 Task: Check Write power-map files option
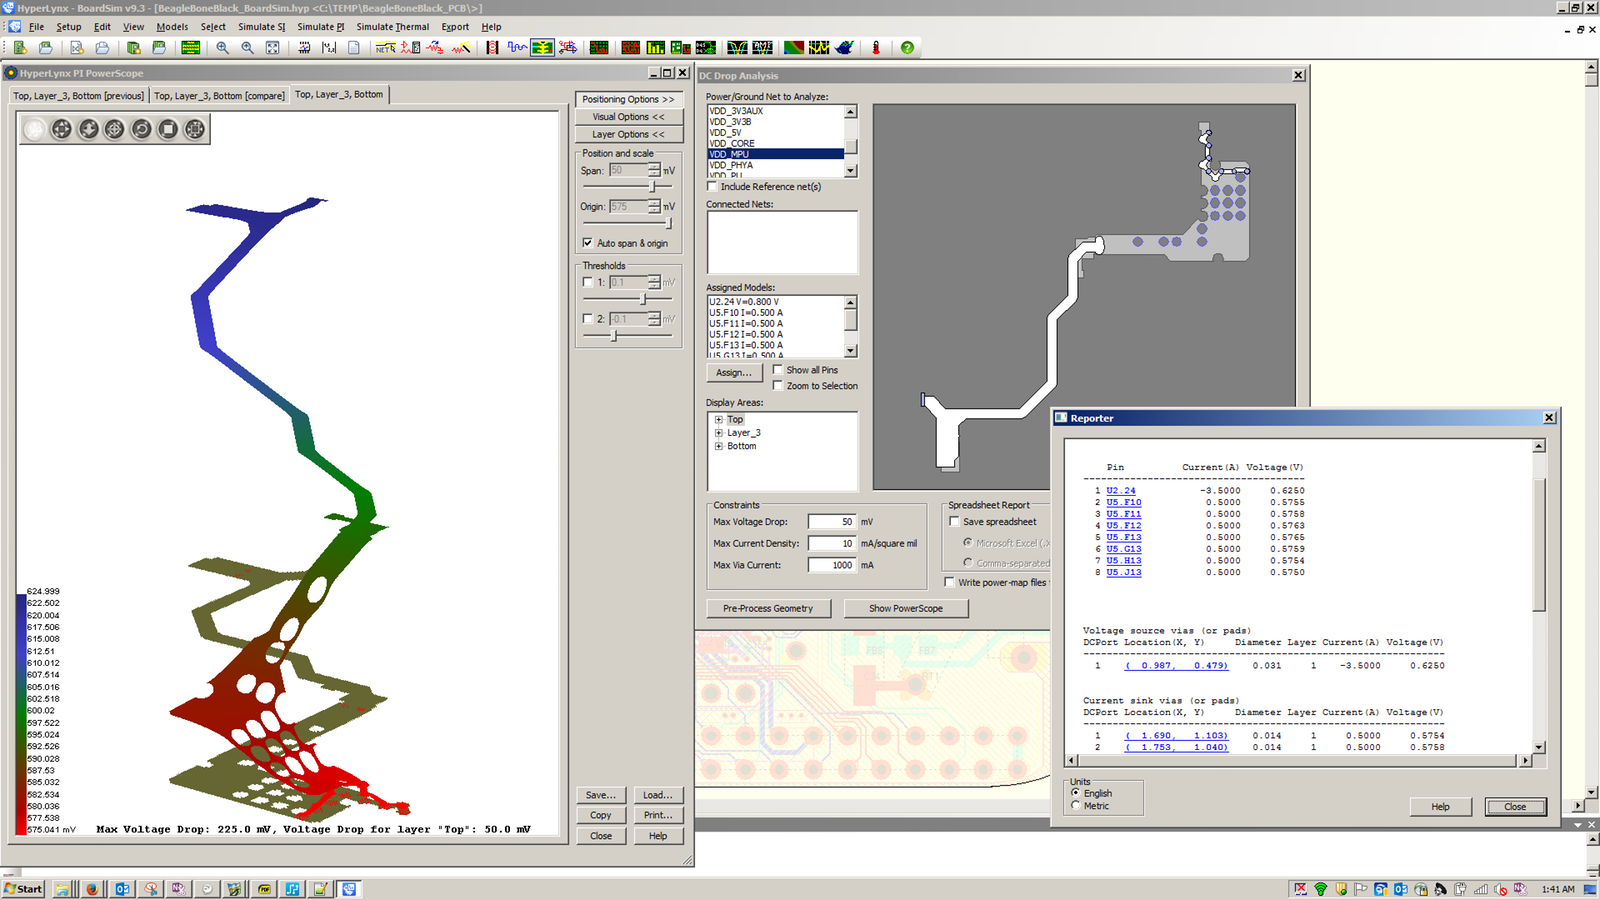pos(950,582)
